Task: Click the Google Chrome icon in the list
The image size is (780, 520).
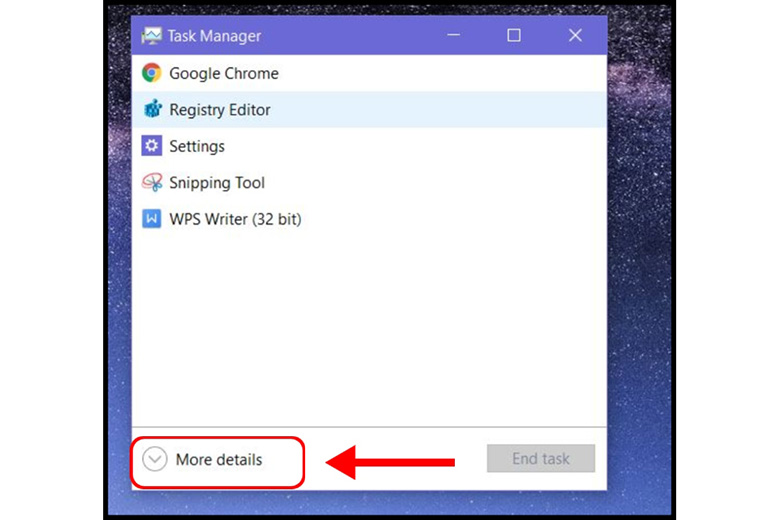Action: 152,73
